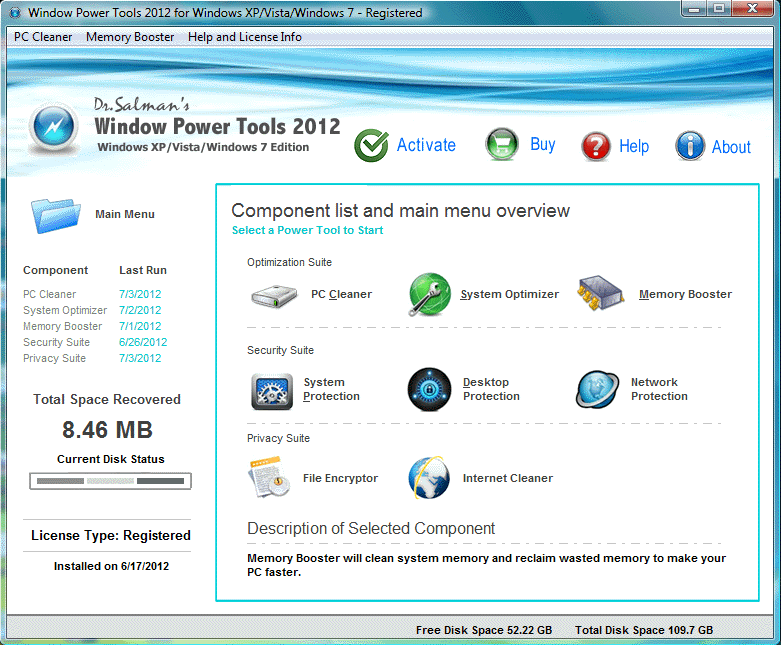This screenshot has width=781, height=645.
Task: Select System Optimizer in the component list
Action: click(65, 310)
